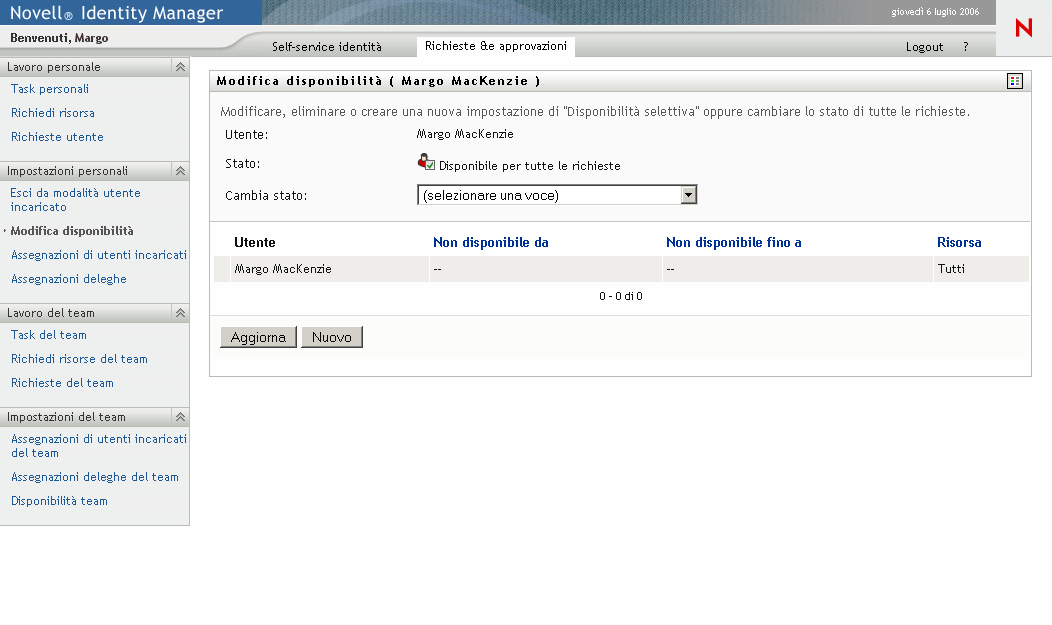Sort by Non disponibile fino a column
This screenshot has width=1052, height=625.
pos(733,242)
